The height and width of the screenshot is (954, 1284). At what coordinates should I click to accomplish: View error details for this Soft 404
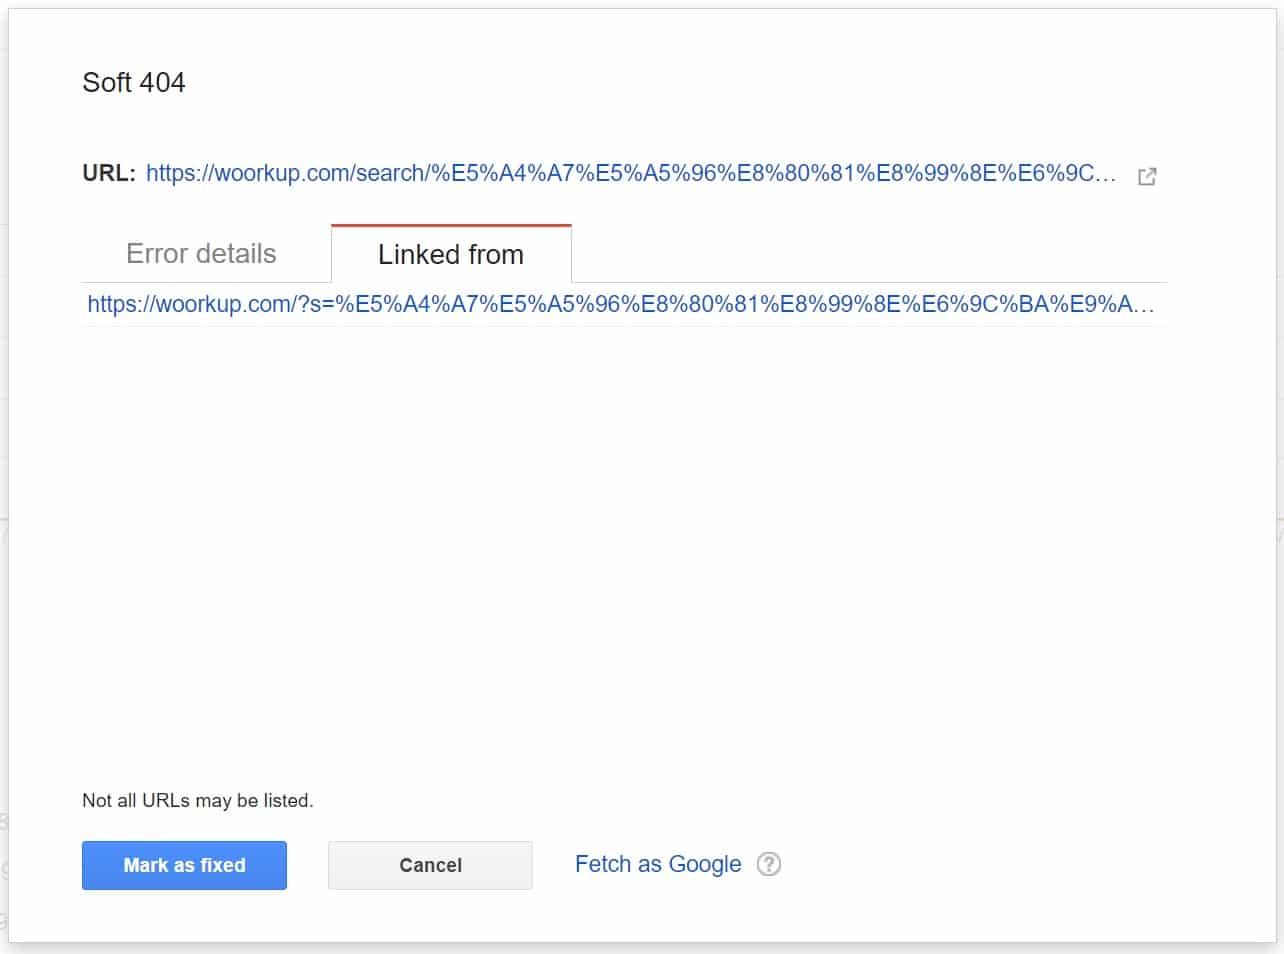coord(201,254)
